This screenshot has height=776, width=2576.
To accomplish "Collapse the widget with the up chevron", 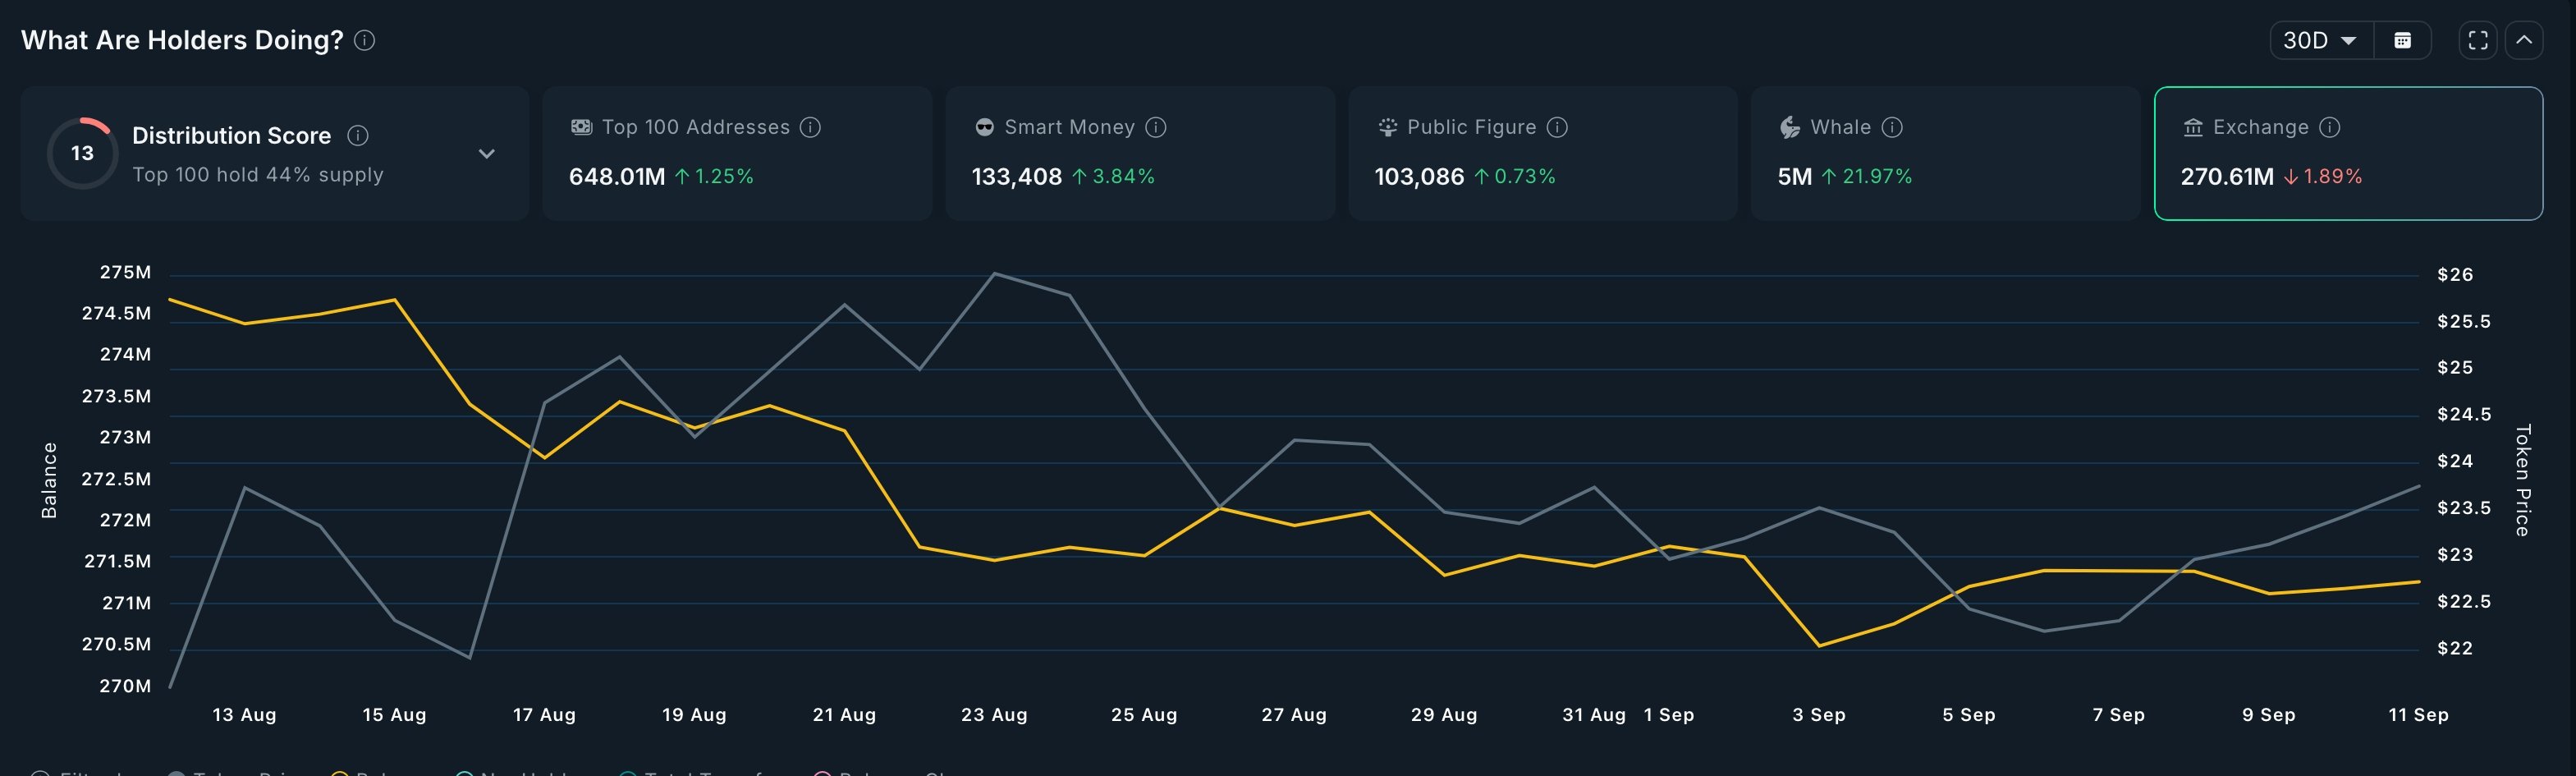I will point(2525,40).
